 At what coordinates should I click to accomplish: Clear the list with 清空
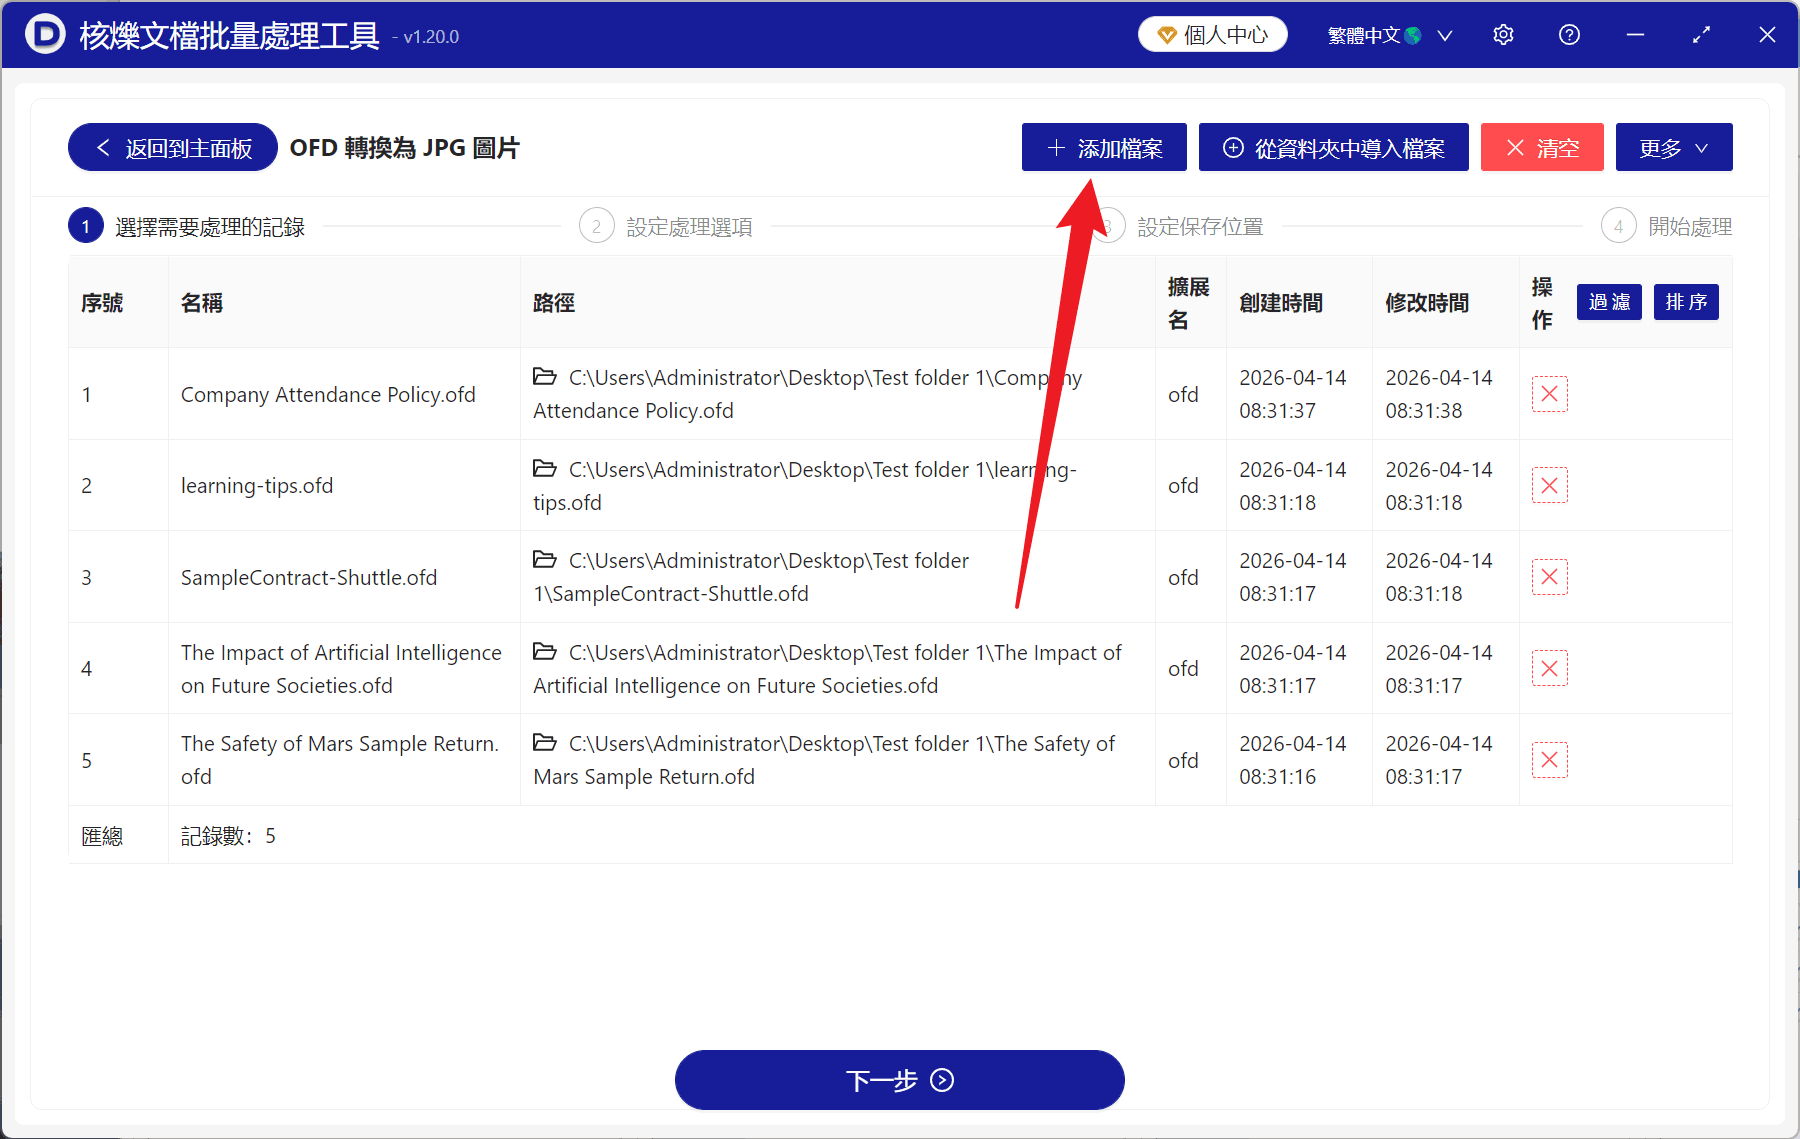coord(1541,147)
